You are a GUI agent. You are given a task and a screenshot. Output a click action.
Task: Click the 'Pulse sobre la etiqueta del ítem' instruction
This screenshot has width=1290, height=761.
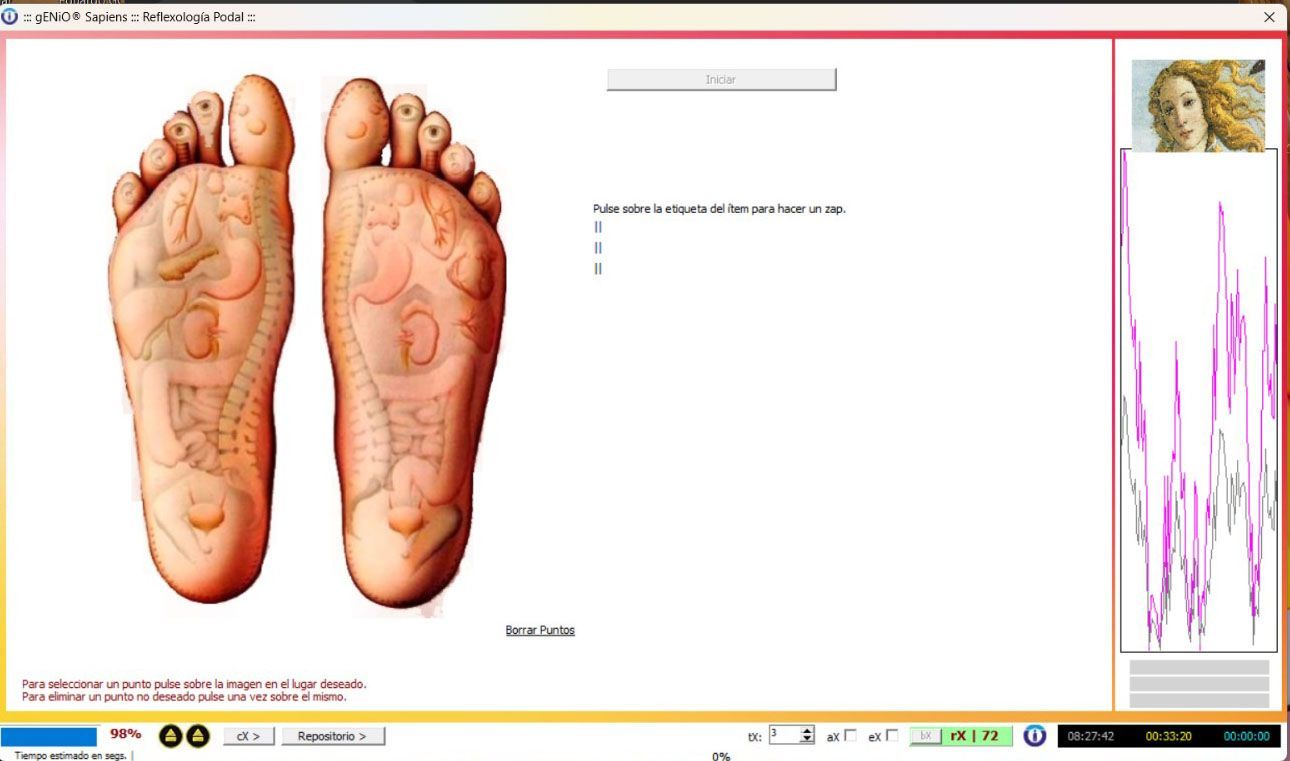[719, 209]
